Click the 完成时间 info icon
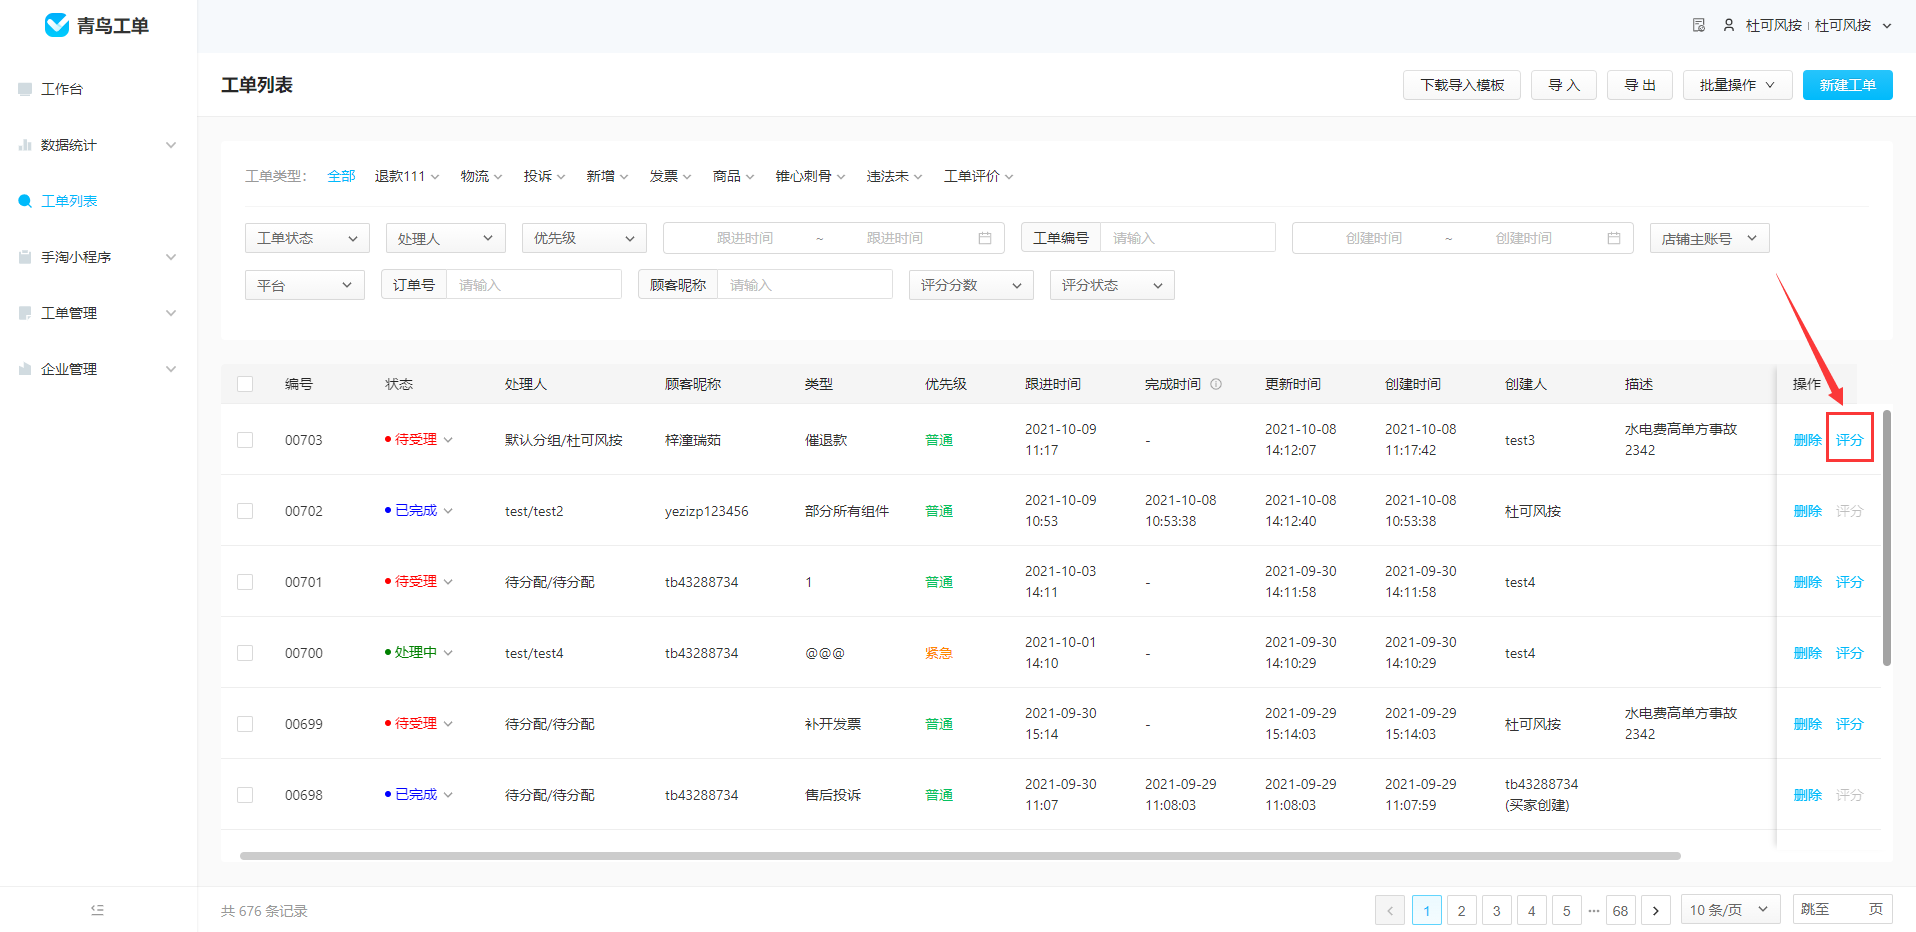 click(x=1216, y=384)
